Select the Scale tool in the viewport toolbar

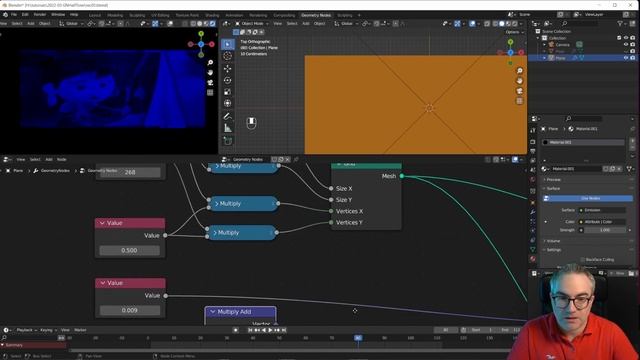(228, 92)
